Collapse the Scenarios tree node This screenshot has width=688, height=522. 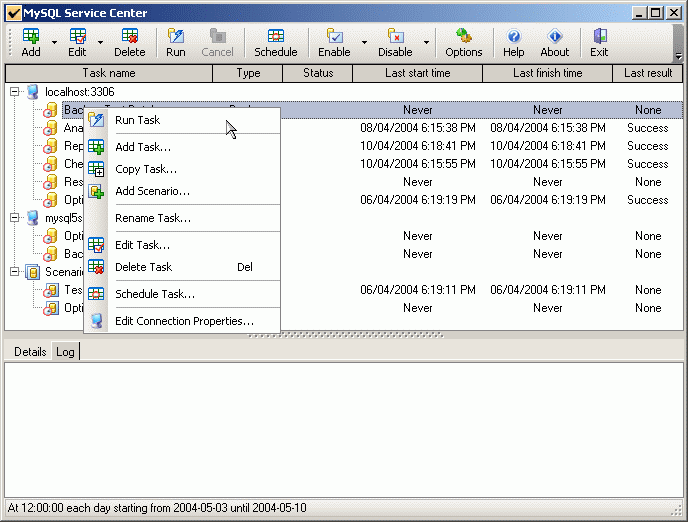pos(14,272)
